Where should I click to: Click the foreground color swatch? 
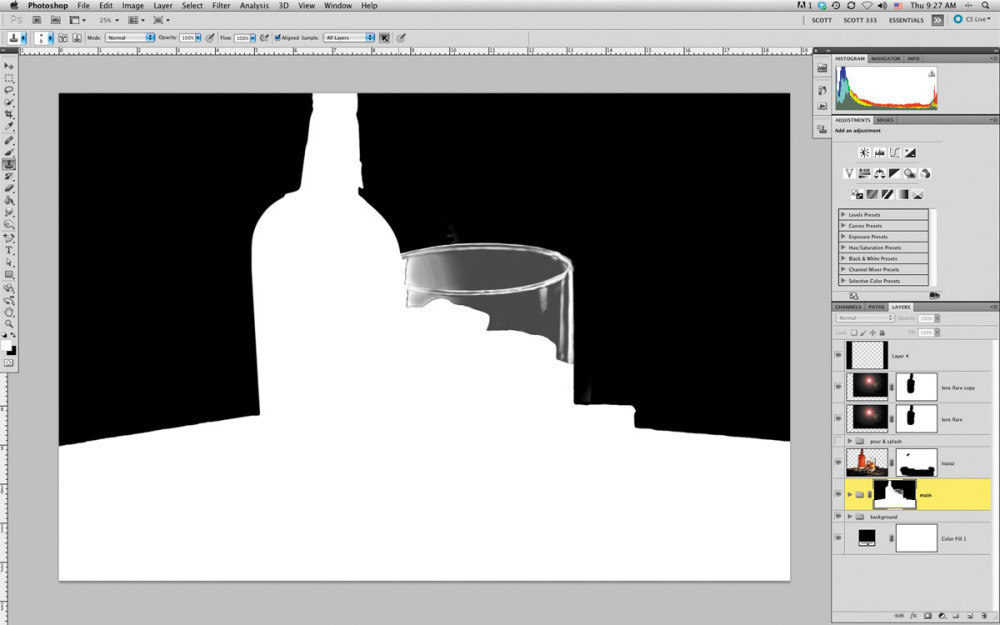(x=6, y=345)
